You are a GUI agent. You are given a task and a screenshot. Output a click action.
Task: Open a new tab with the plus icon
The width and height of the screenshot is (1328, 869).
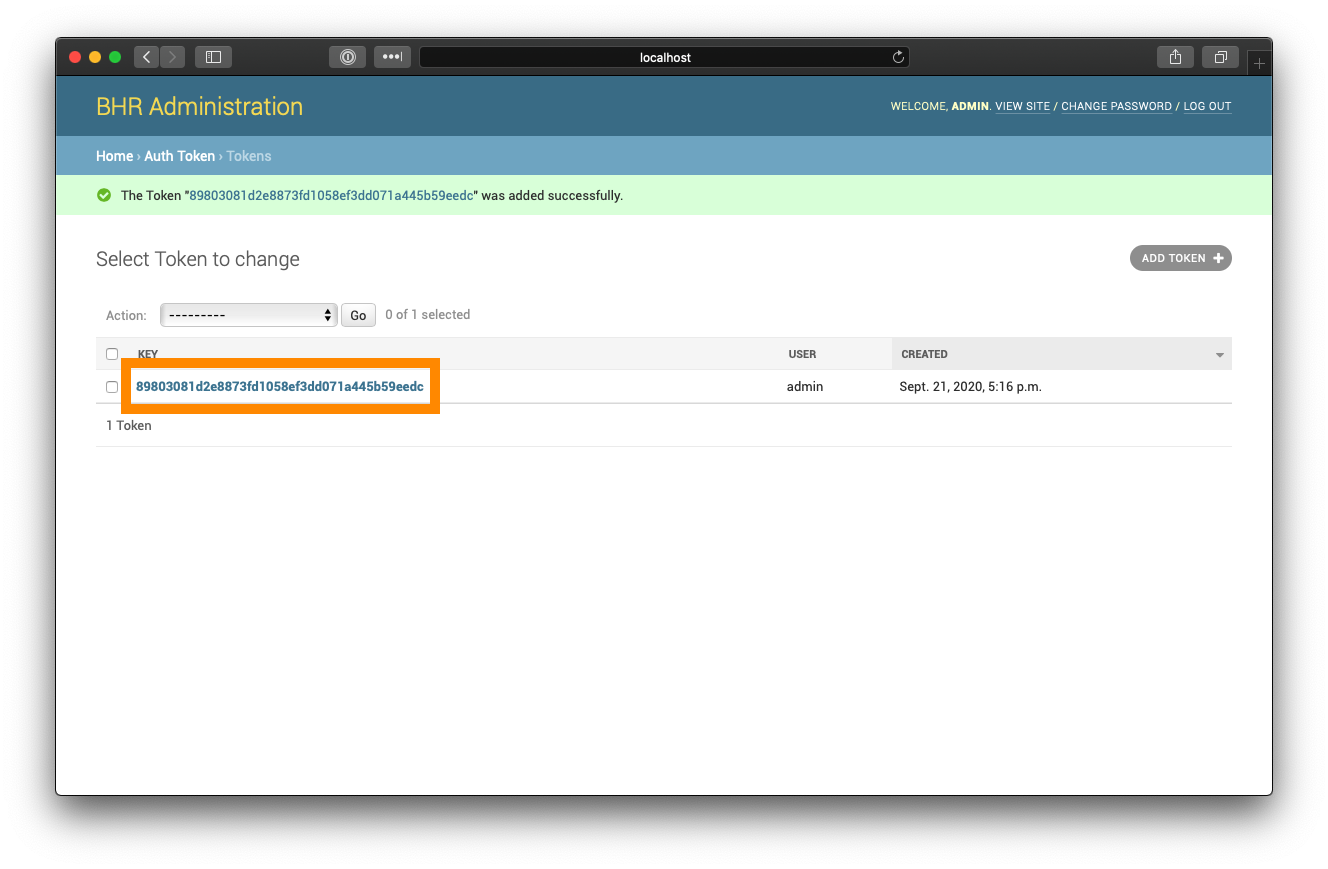[1259, 63]
